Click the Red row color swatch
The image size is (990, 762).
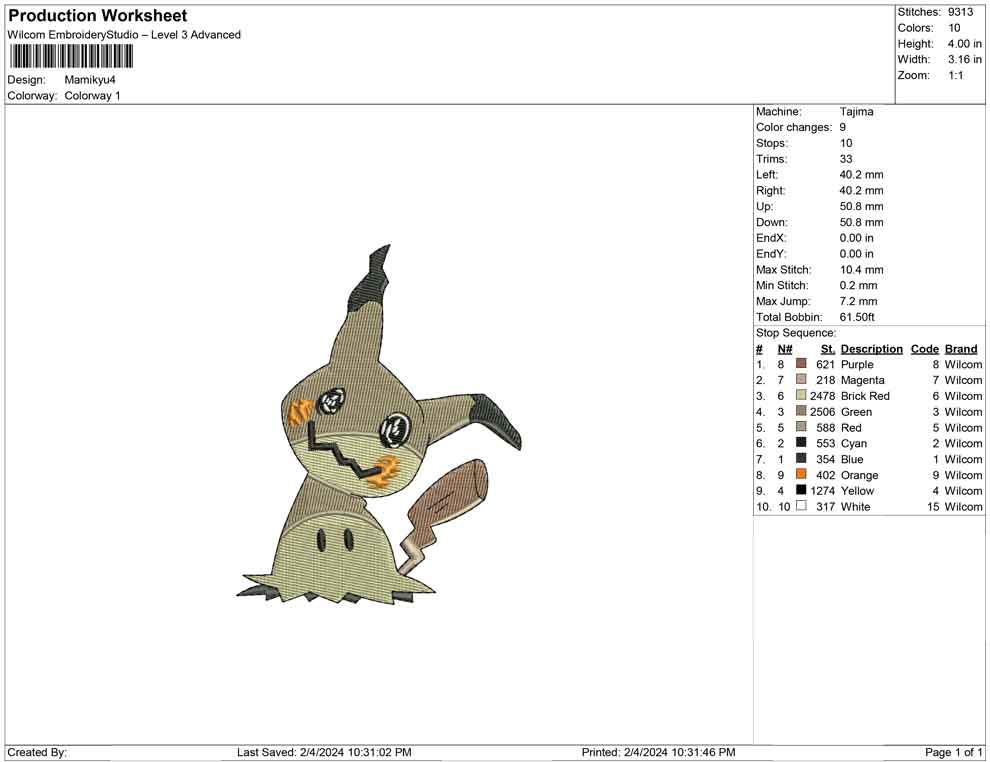(801, 427)
